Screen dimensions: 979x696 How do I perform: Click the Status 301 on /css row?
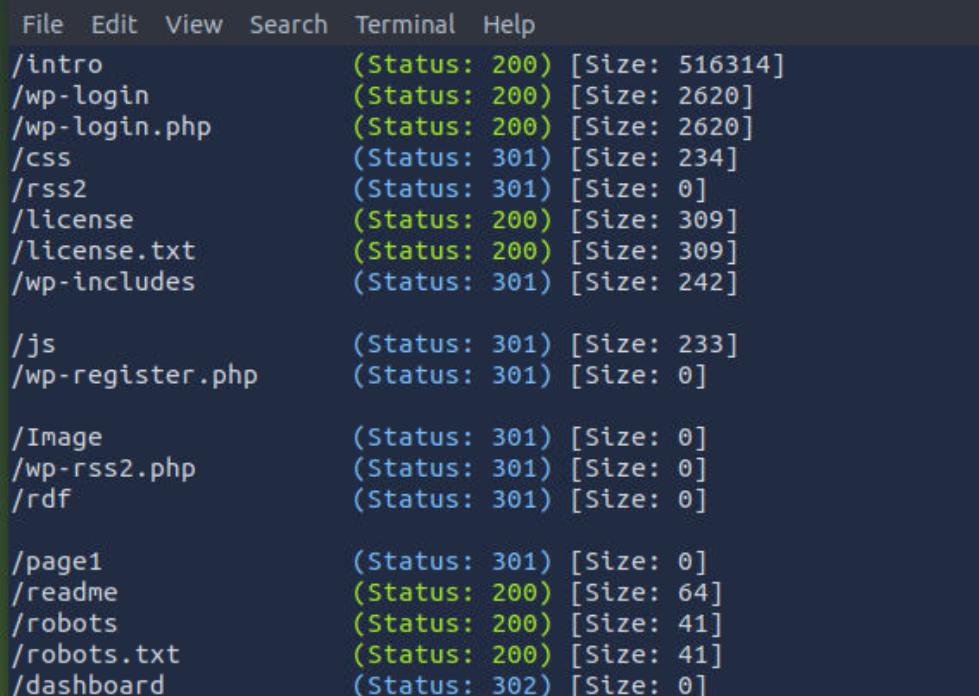[x=453, y=159]
